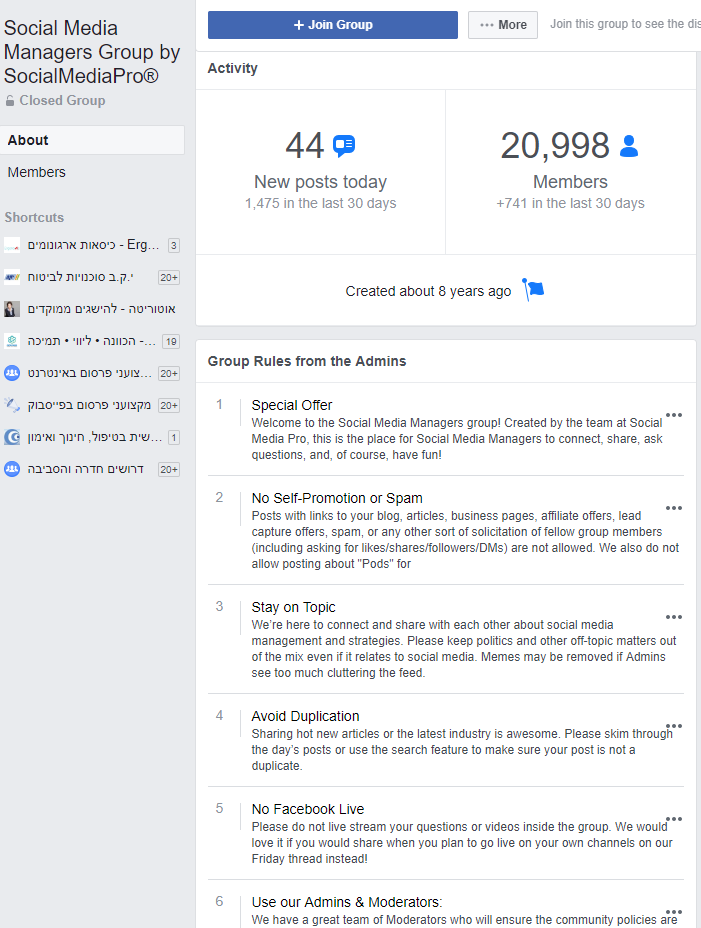Open options for No Self-Promotion rule
This screenshot has width=701, height=928.
[x=673, y=508]
